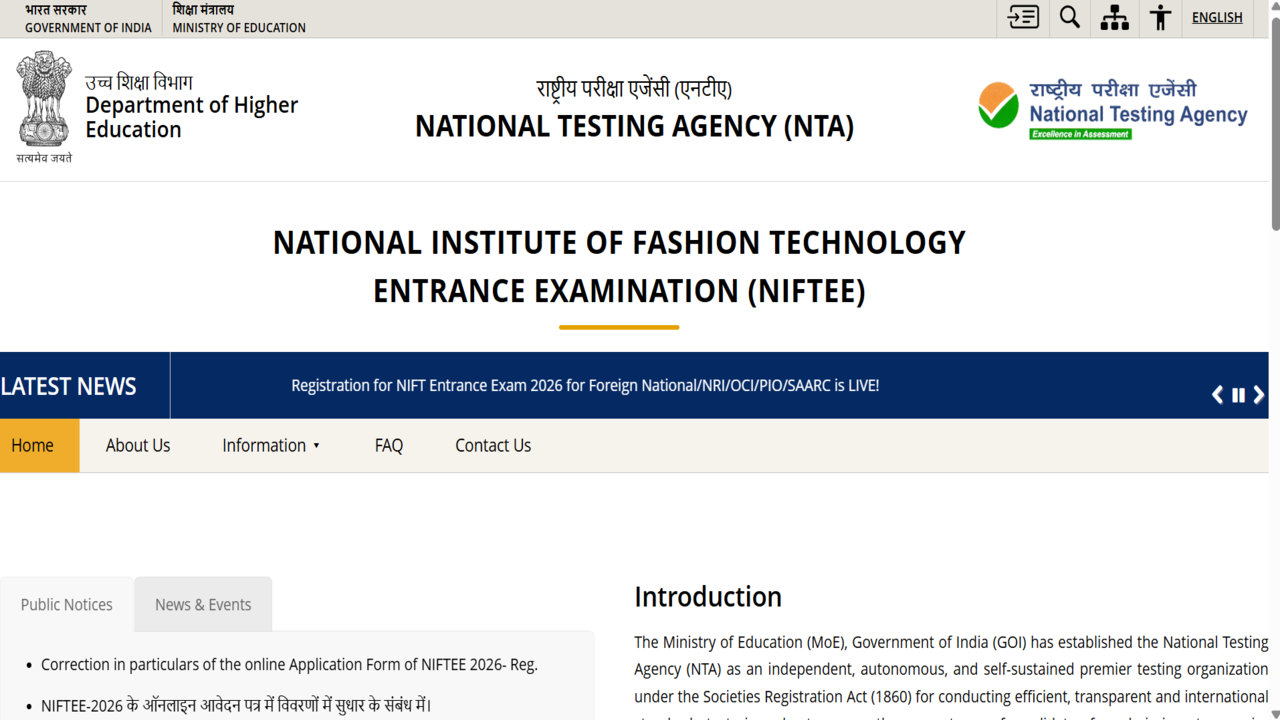
Task: Open the About Us page
Action: pos(138,446)
